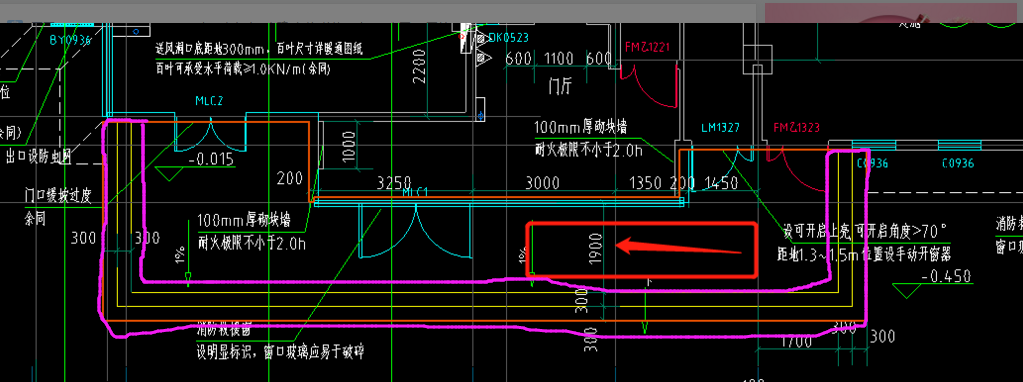Select the -0.450 elevation value
Viewport: 1023px width, 382px height.
pyautogui.click(x=947, y=276)
